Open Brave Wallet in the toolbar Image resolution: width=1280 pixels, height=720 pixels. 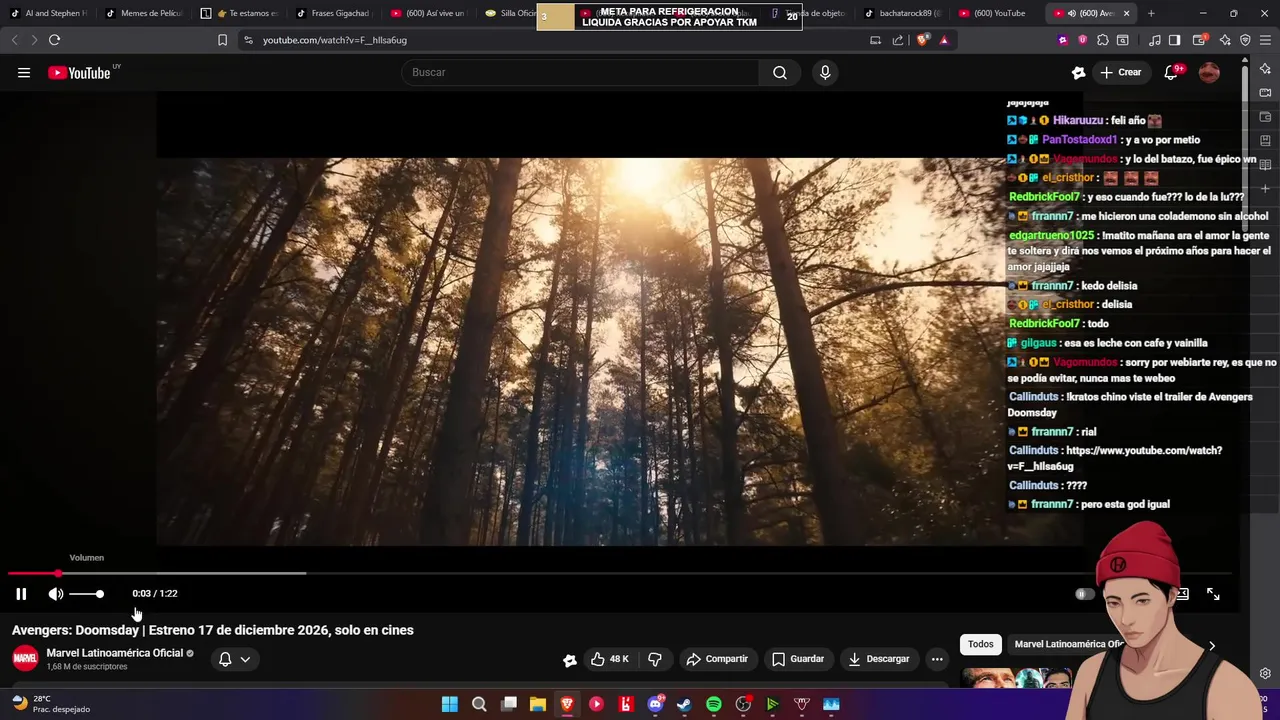[1199, 40]
